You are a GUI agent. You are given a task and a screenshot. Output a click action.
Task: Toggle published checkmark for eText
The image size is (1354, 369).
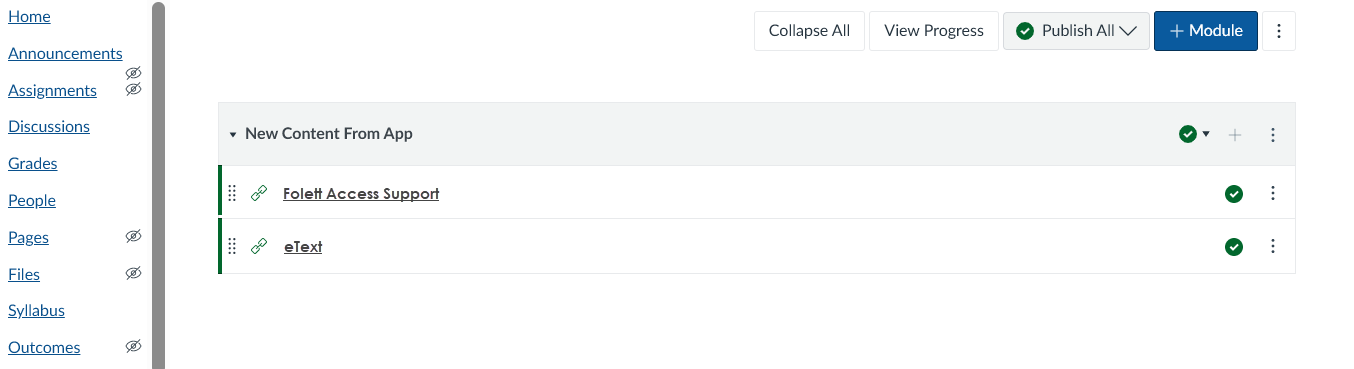[1234, 246]
